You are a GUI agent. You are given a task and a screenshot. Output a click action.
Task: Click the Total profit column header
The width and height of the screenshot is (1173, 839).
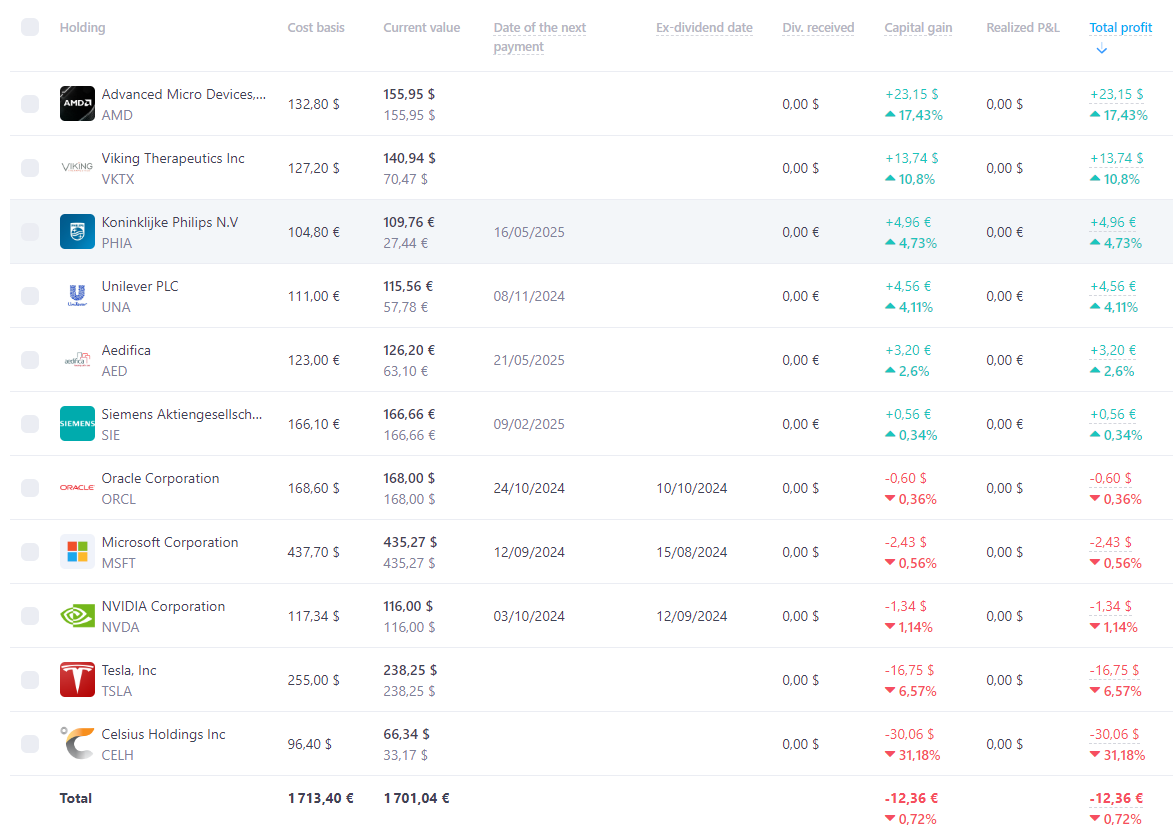1120,28
